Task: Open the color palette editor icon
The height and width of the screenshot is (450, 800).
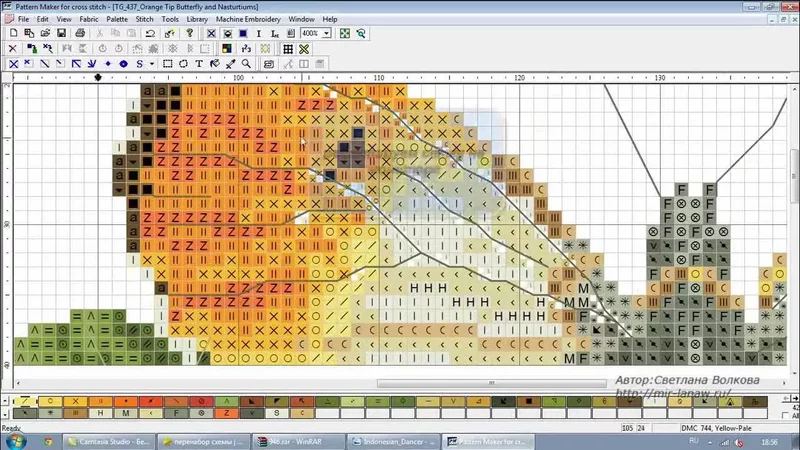Action: click(227, 49)
